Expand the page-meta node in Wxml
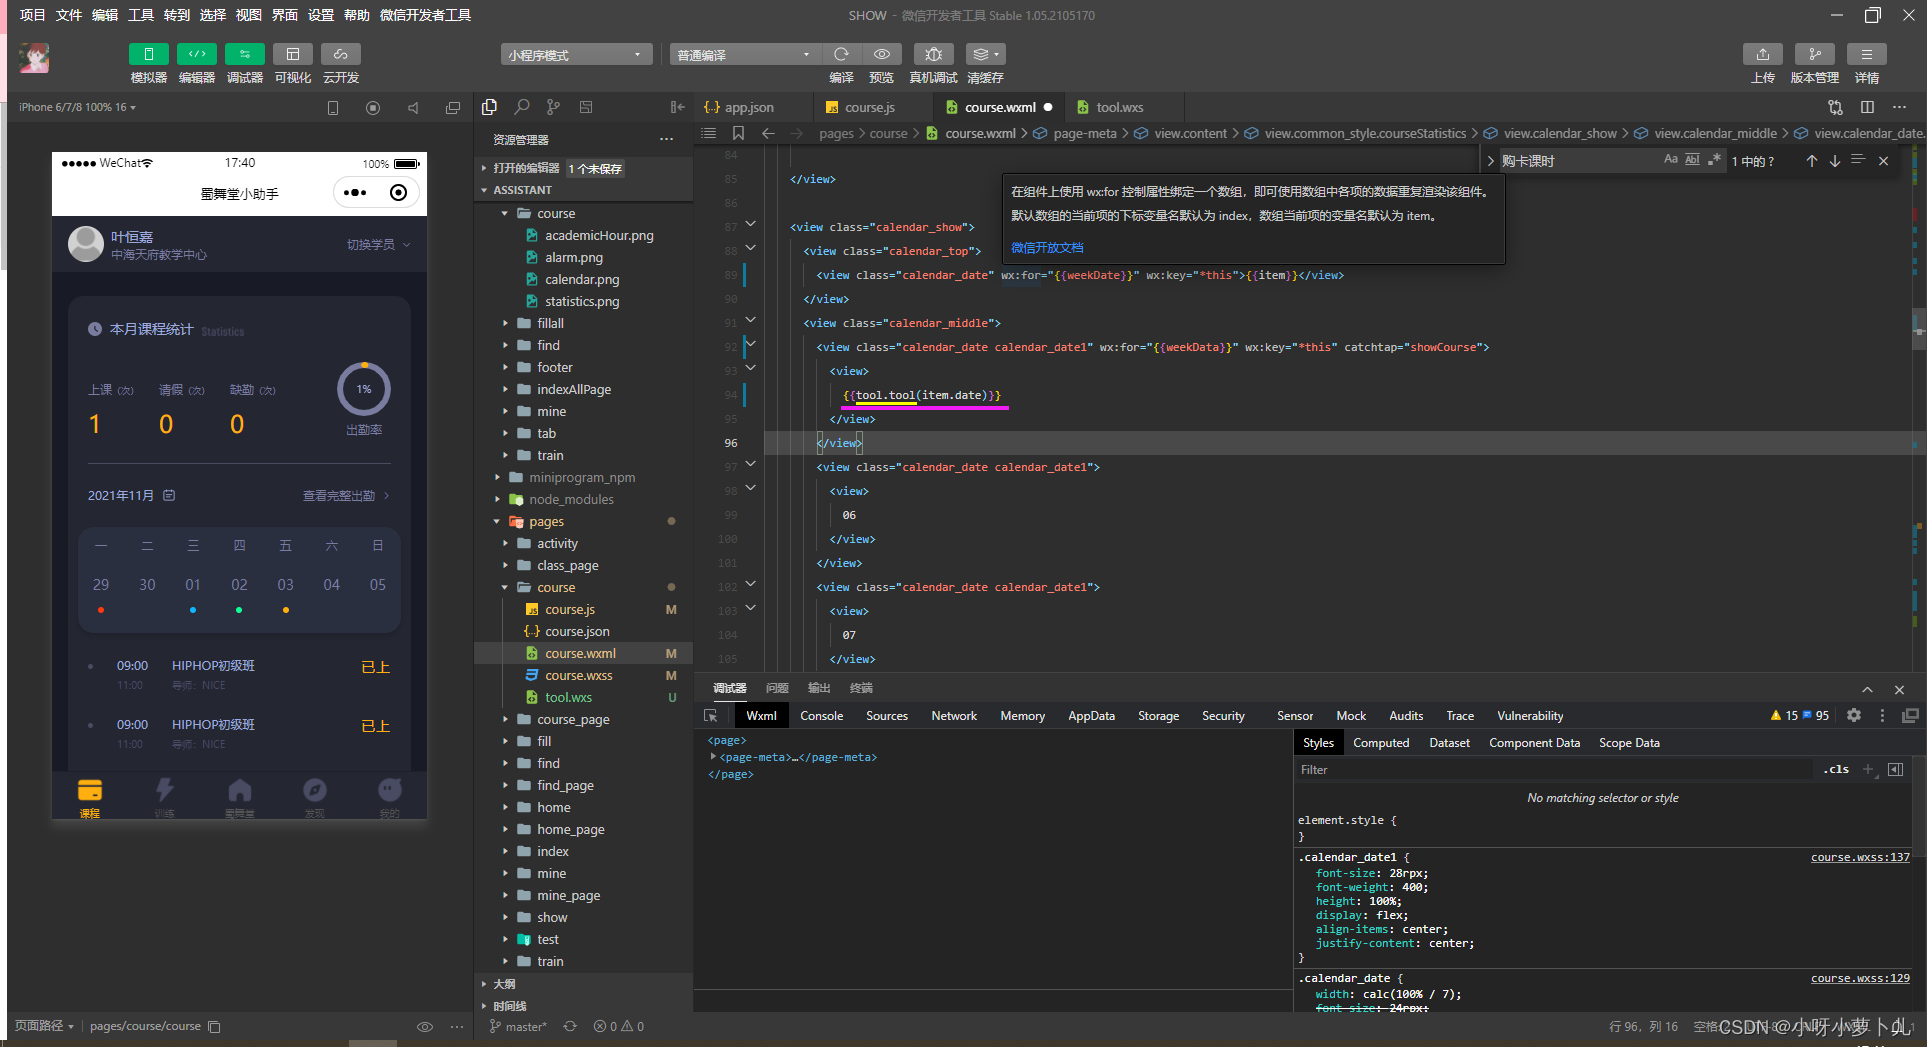Image resolution: width=1927 pixels, height=1047 pixels. pos(713,757)
